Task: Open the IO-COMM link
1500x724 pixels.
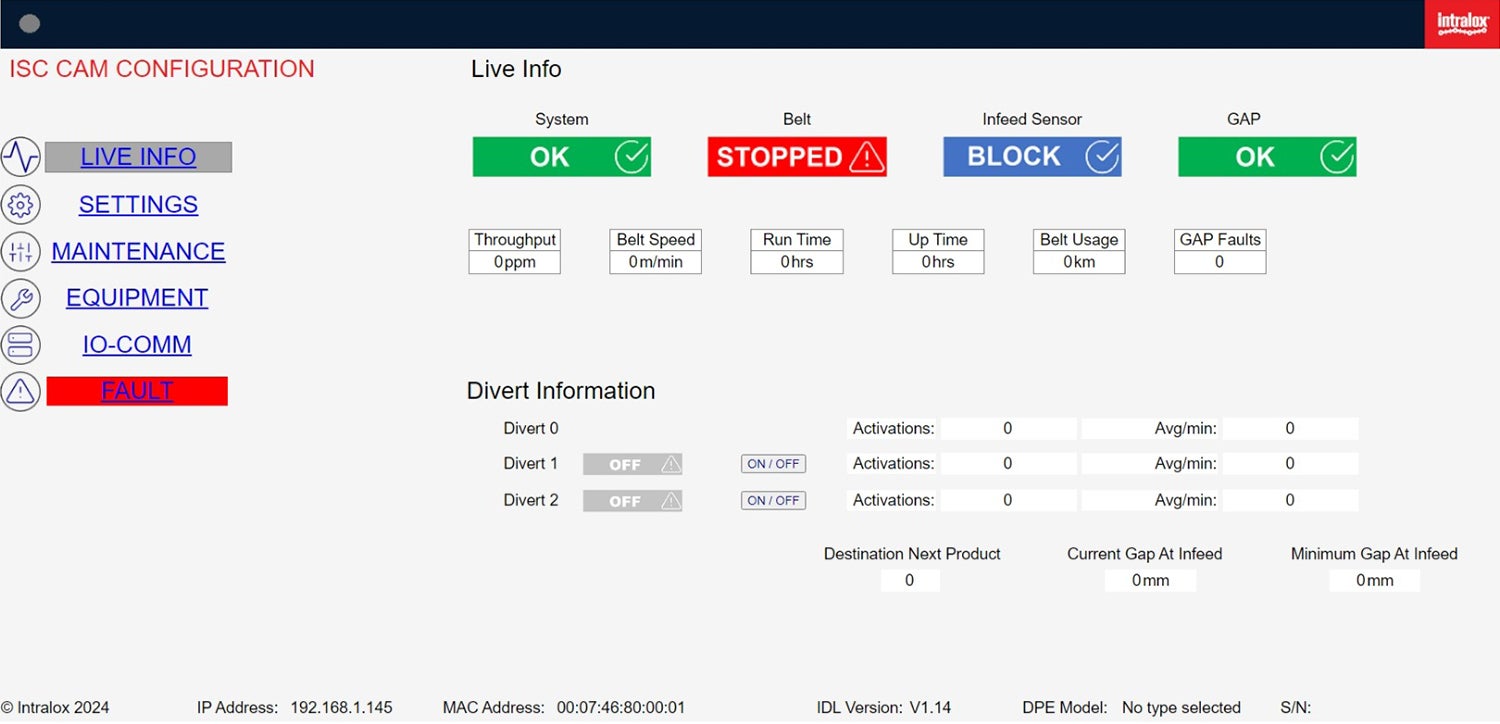Action: [x=137, y=344]
